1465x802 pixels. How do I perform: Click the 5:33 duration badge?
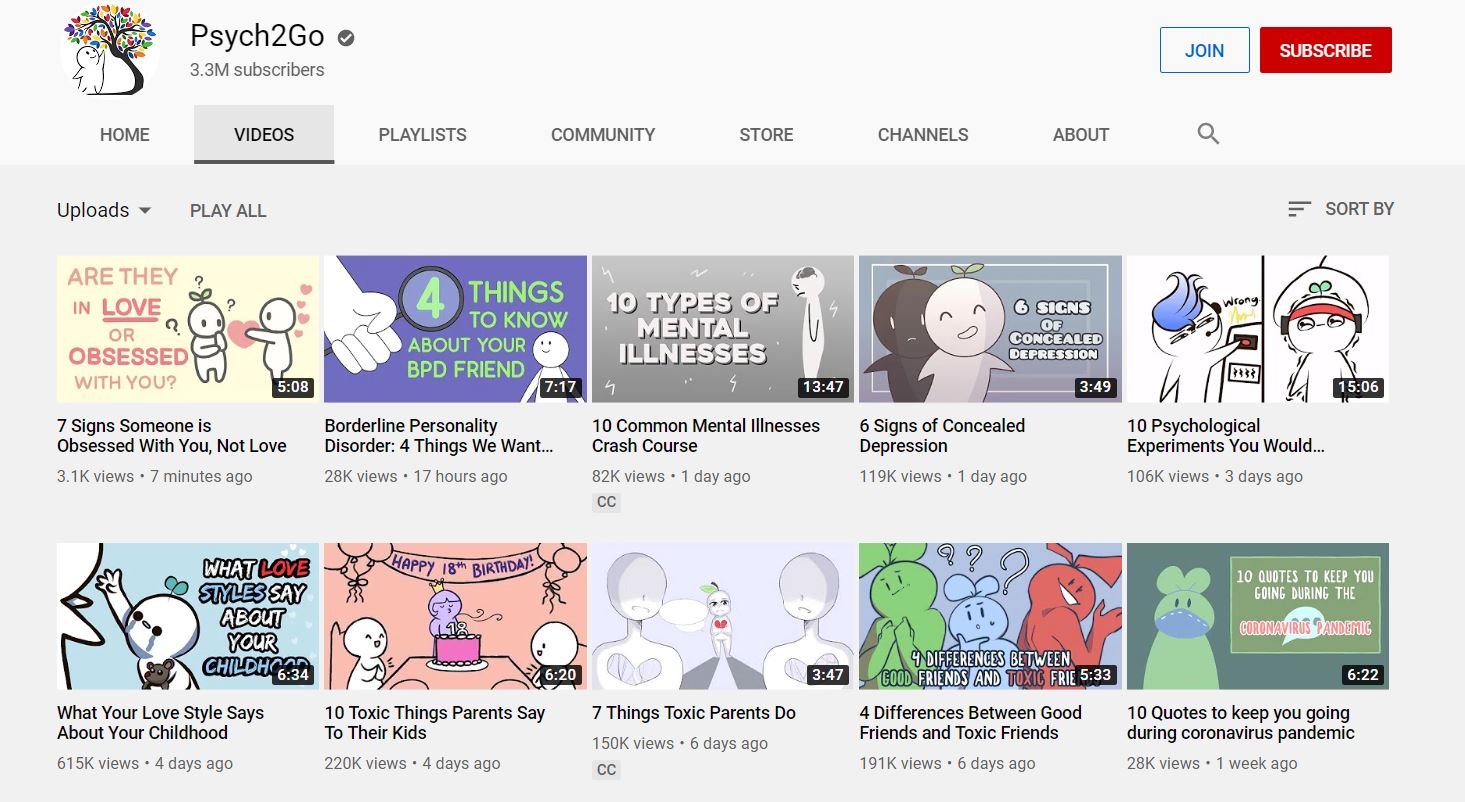point(1095,674)
